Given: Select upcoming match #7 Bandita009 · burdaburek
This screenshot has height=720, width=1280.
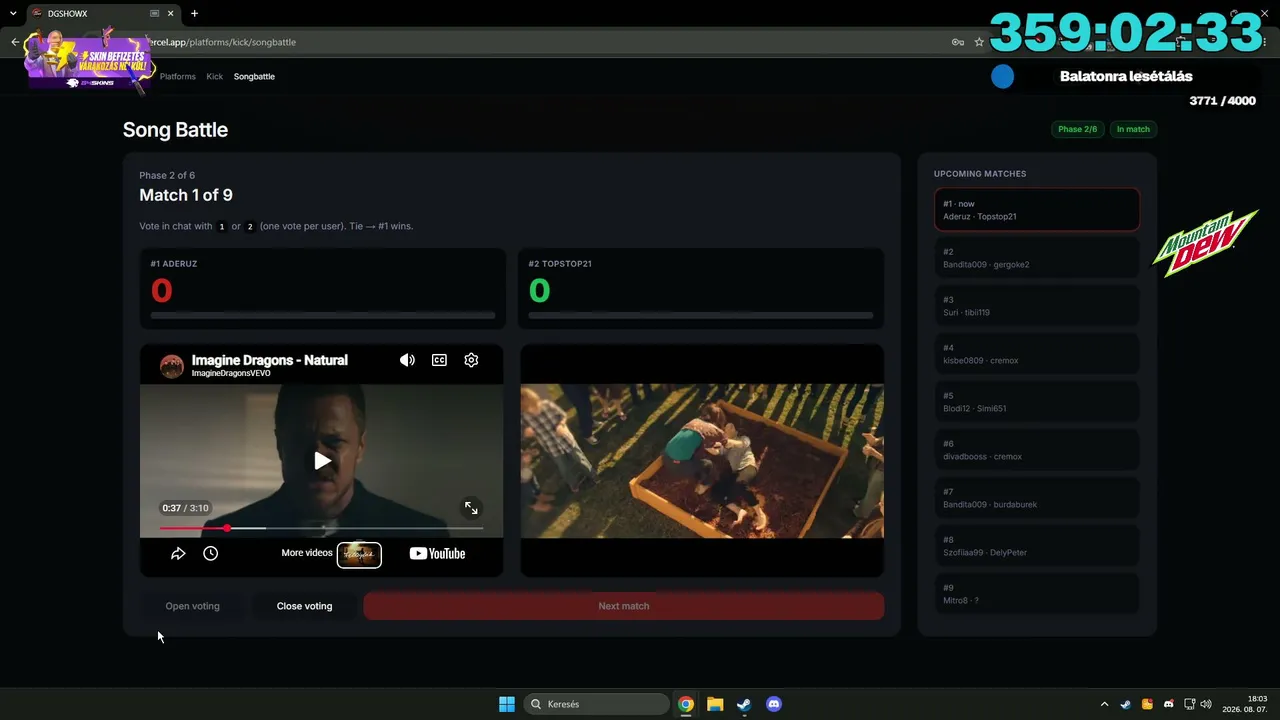Looking at the screenshot, I should [1037, 498].
